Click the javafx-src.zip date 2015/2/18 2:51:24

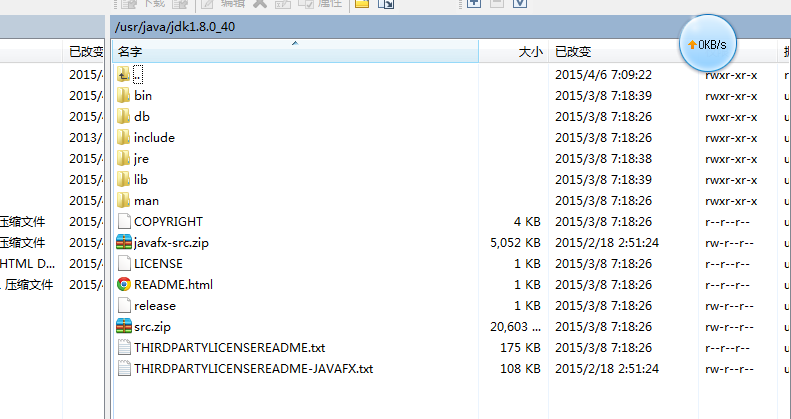point(607,243)
